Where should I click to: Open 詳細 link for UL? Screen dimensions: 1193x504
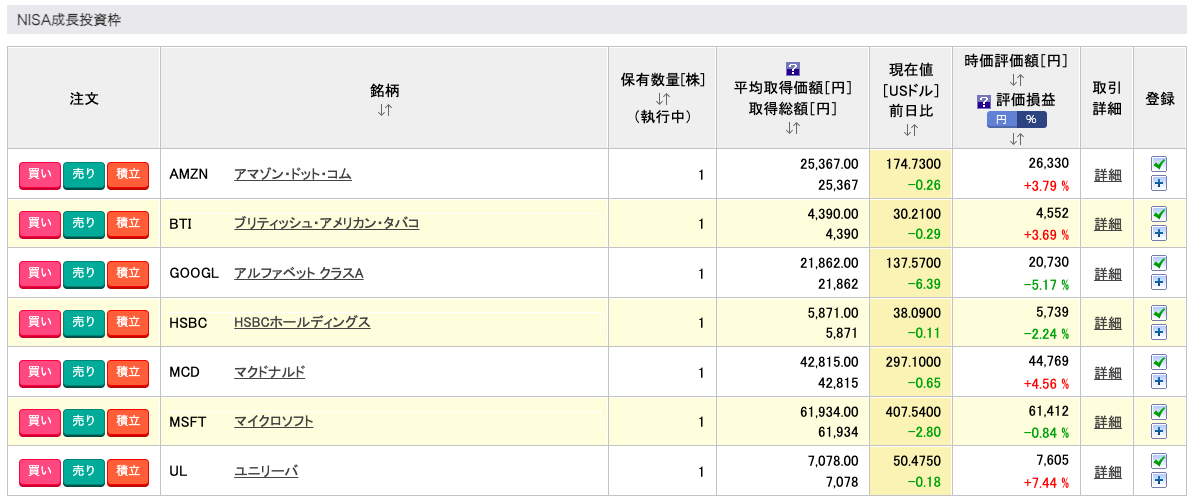(x=1107, y=472)
